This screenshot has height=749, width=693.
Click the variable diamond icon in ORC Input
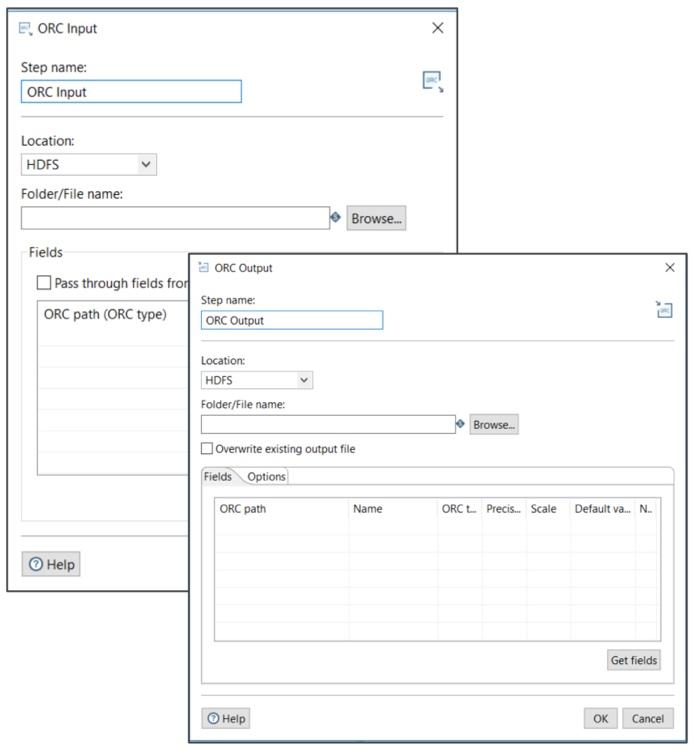point(336,217)
